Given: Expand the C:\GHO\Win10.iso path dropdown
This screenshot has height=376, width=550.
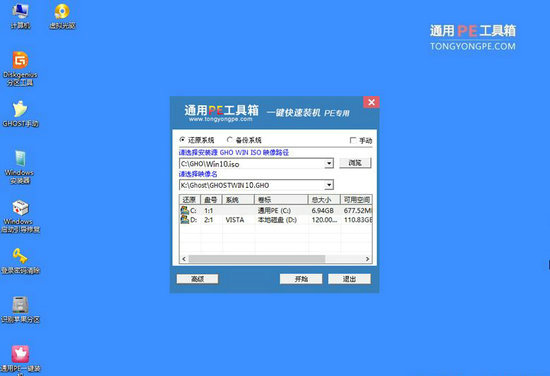Looking at the screenshot, I should click(x=329, y=163).
